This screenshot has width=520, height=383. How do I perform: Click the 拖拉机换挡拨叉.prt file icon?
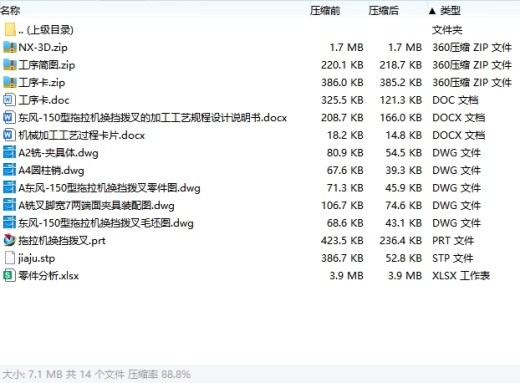coord(9,240)
